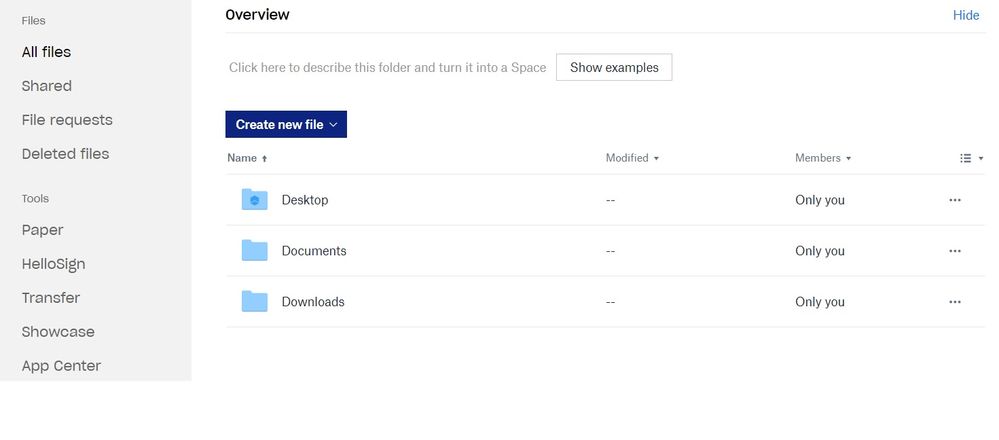The height and width of the screenshot is (440, 999).
Task: Click the Documents folder icon
Action: coord(254,251)
